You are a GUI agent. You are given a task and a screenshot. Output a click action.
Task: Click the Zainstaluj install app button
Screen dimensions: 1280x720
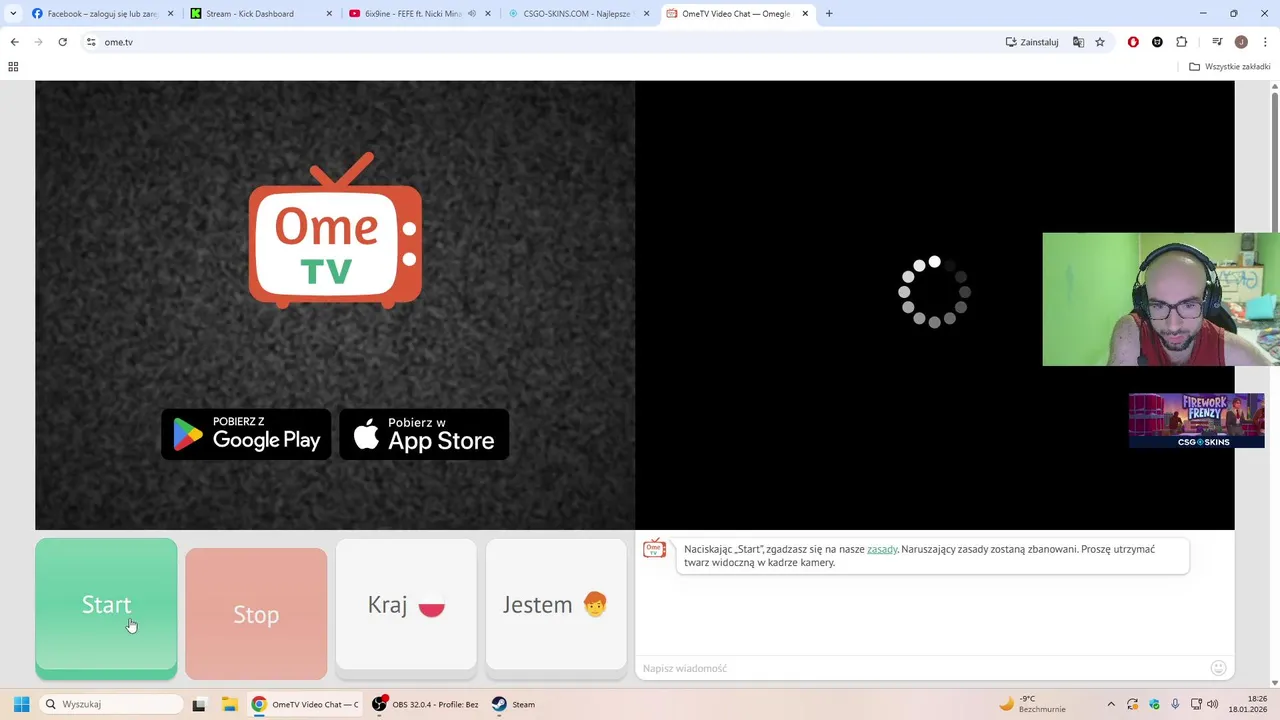tap(1032, 42)
